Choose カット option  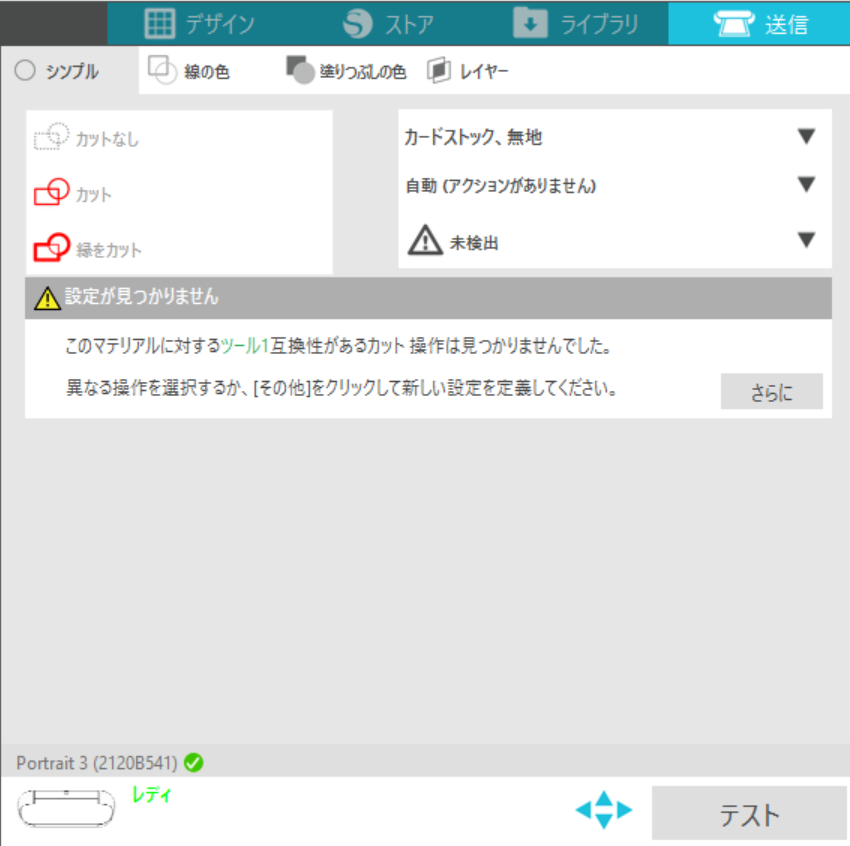[73, 193]
